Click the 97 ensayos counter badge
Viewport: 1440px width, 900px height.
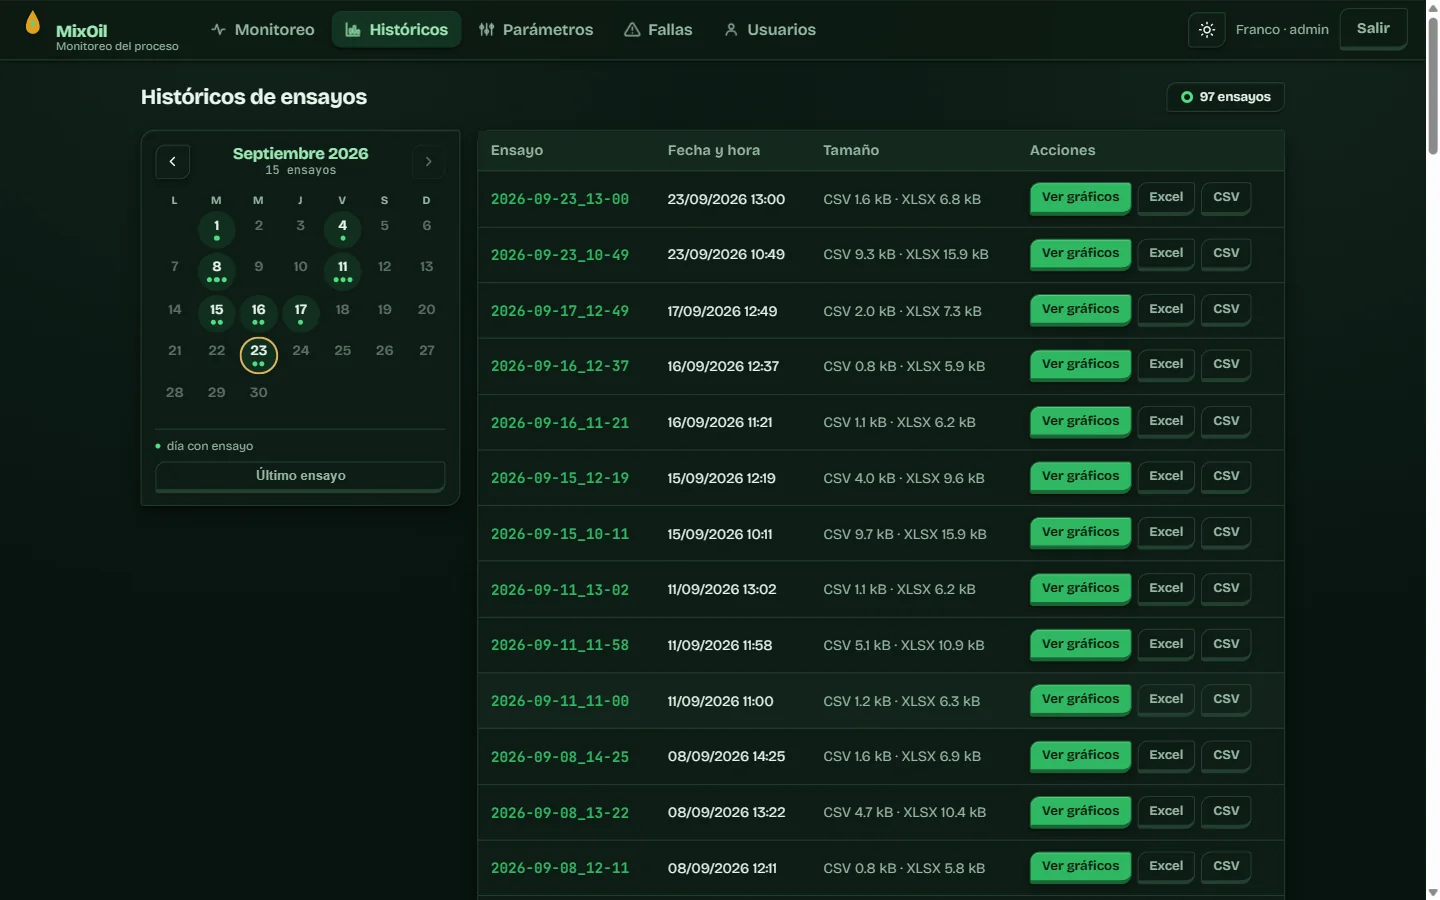coord(1225,97)
